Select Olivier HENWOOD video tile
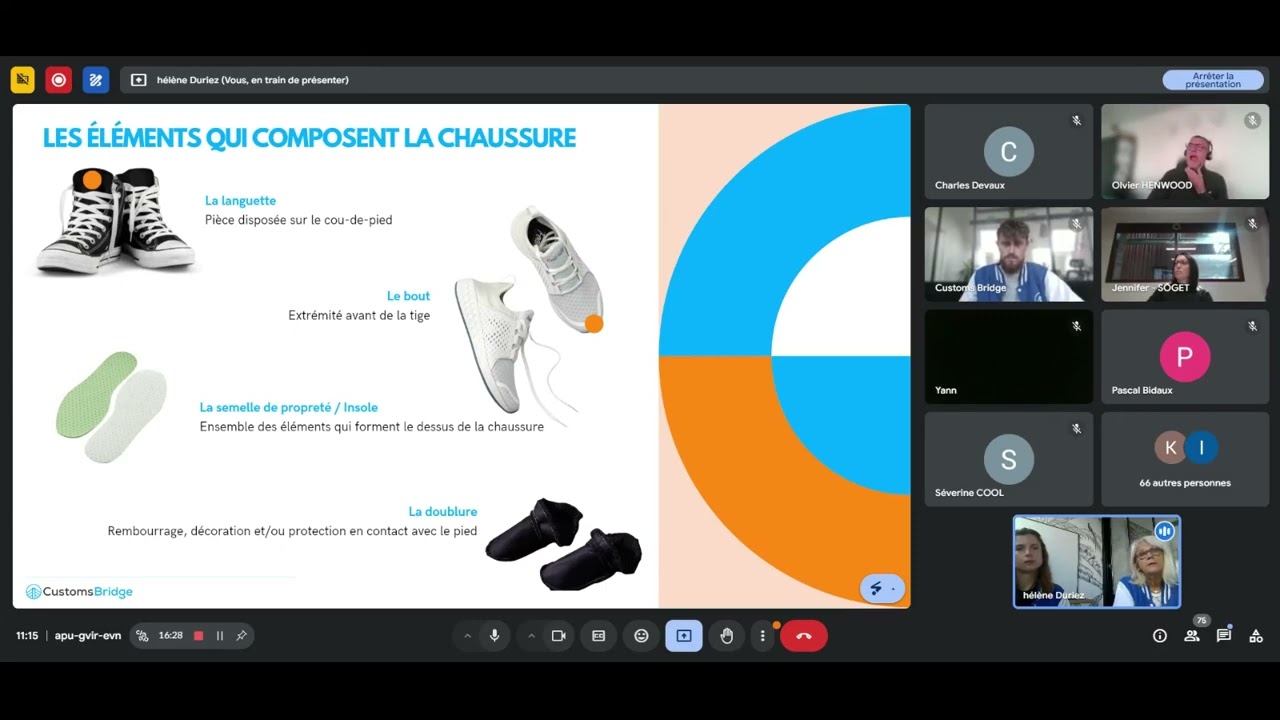This screenshot has width=1280, height=720. tap(1185, 151)
